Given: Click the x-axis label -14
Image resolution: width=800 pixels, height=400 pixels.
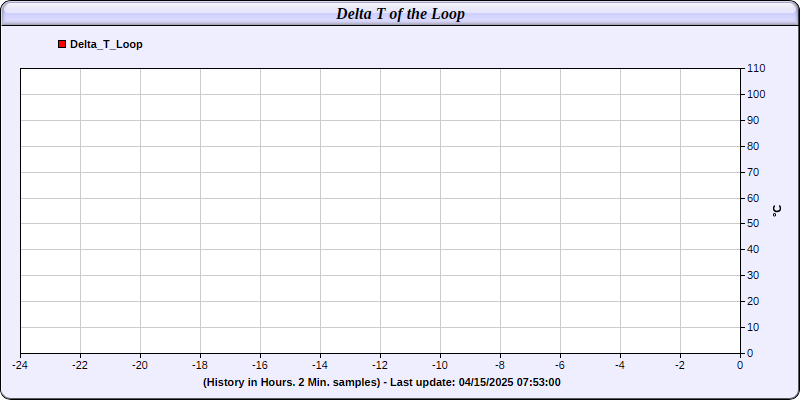Looking at the screenshot, I should click(320, 365).
